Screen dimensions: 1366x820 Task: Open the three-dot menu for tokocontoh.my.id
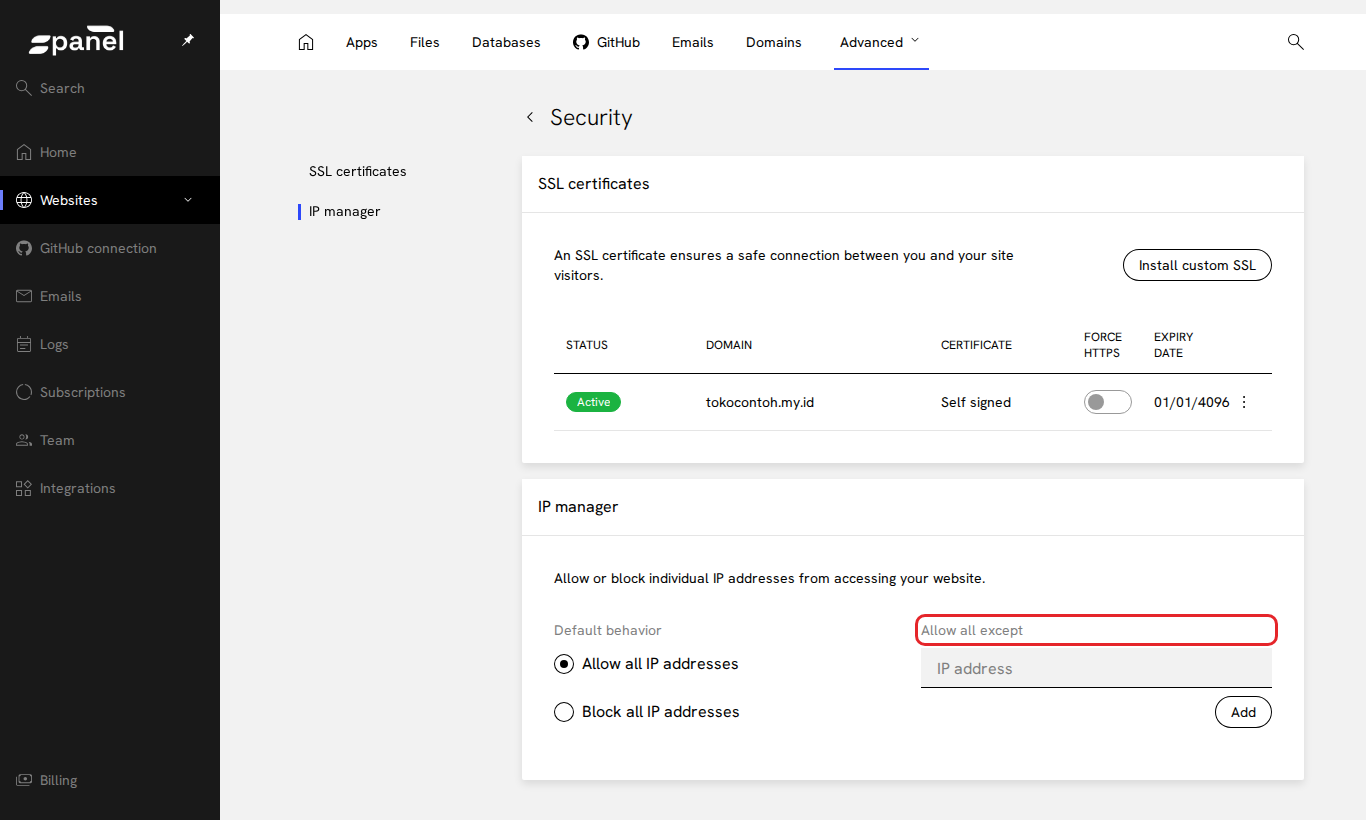click(1244, 402)
